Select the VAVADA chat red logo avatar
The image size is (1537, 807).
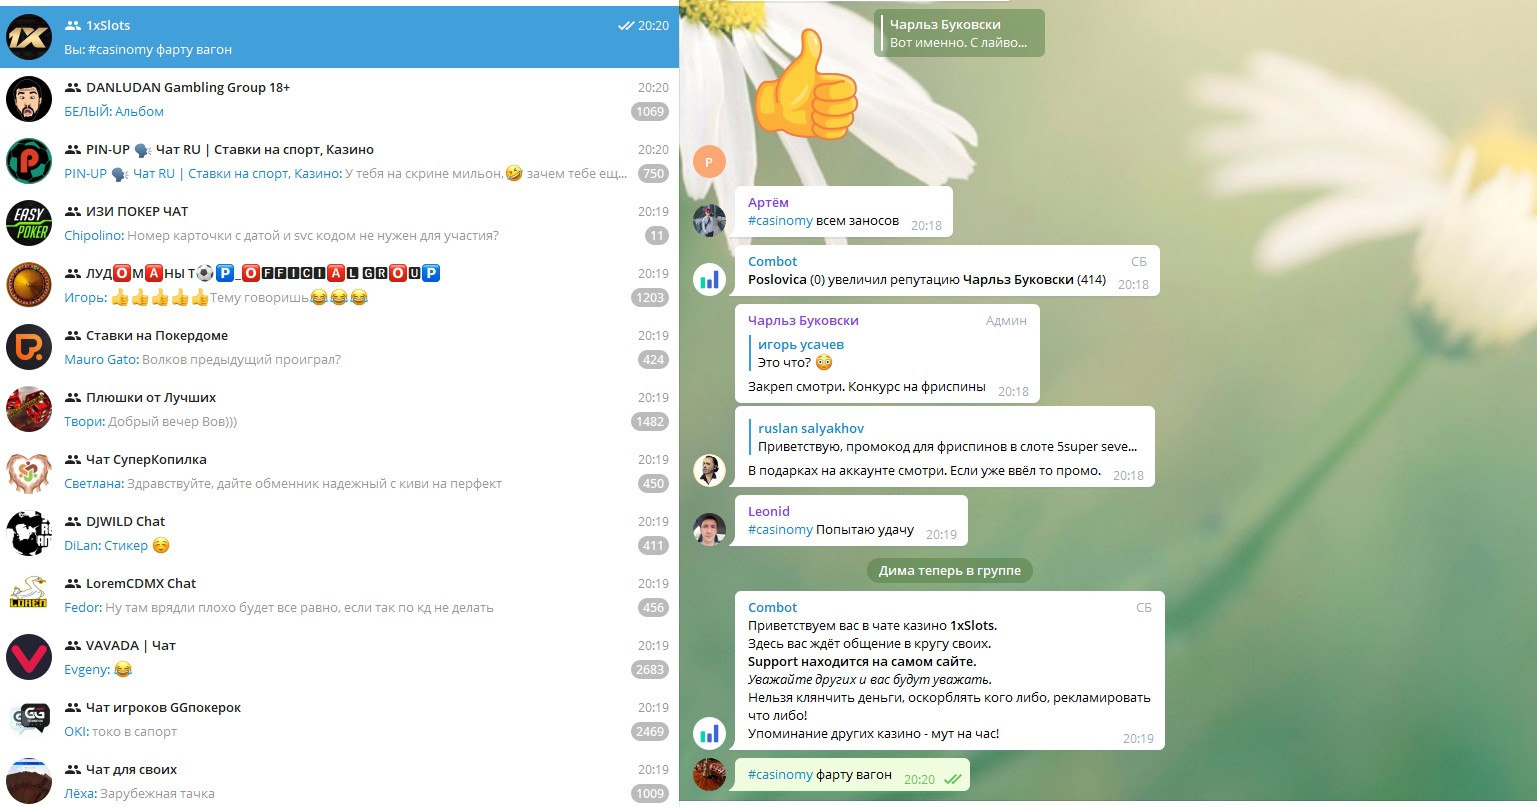pyautogui.click(x=29, y=657)
